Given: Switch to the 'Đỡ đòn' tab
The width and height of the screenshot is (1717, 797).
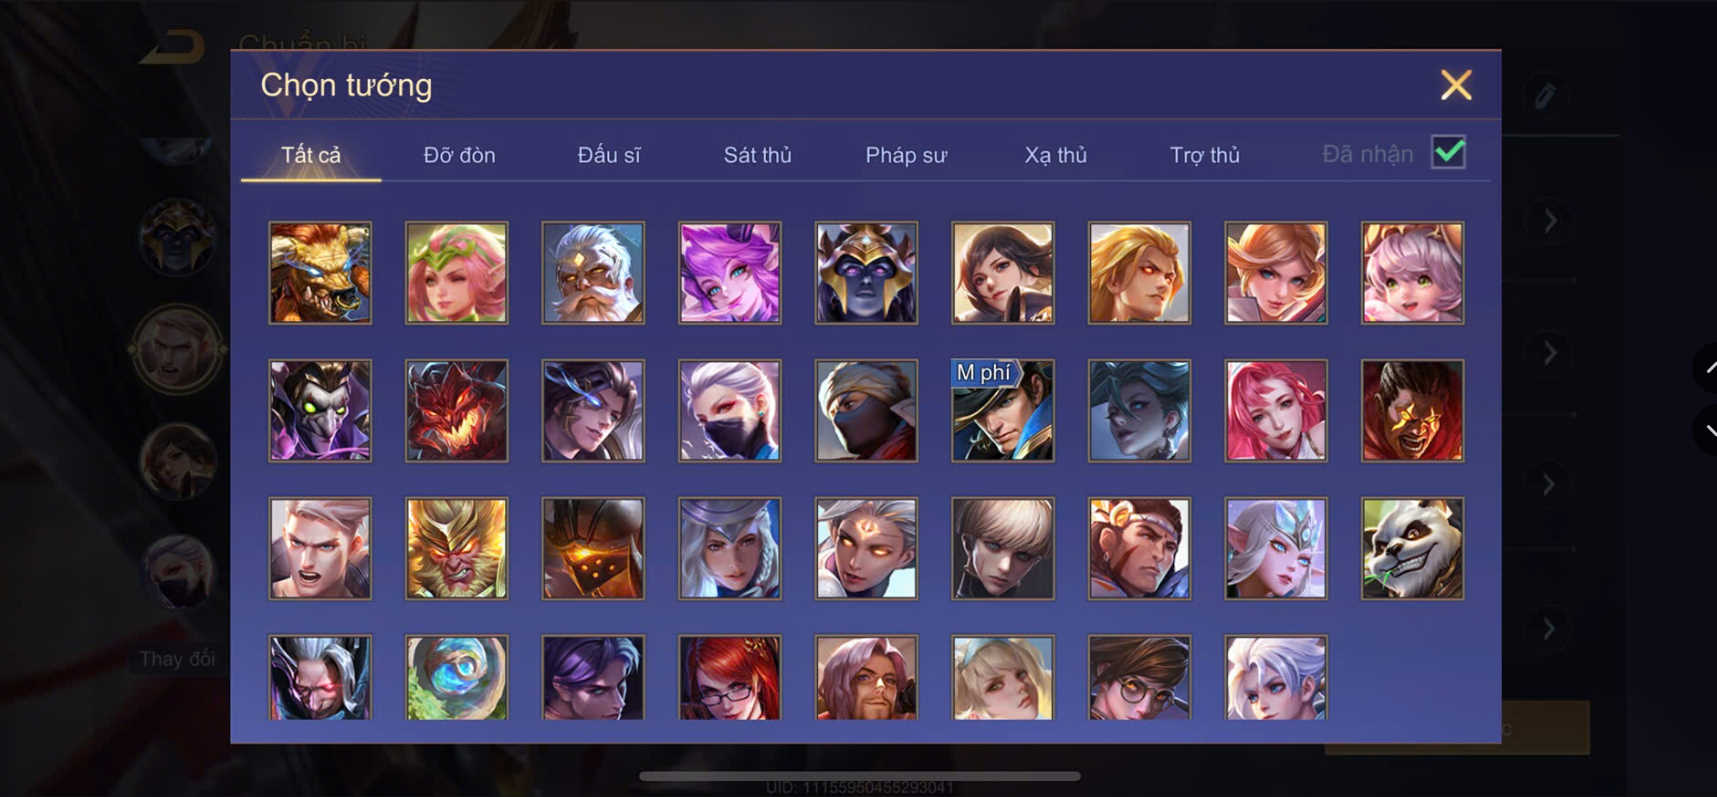Looking at the screenshot, I should [459, 155].
